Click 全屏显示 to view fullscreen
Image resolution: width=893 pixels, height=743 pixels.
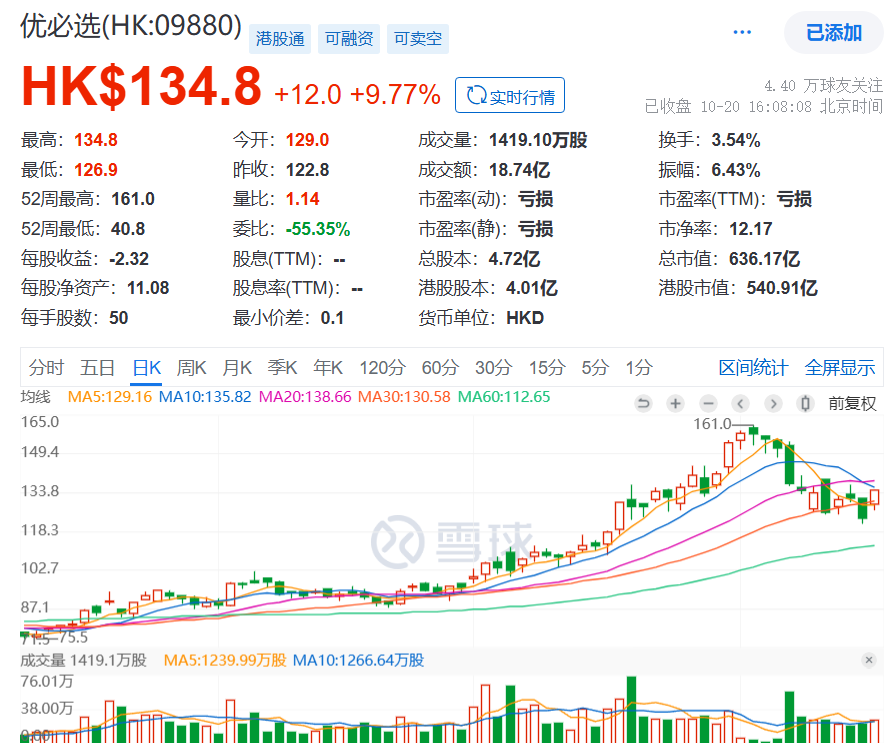839,368
